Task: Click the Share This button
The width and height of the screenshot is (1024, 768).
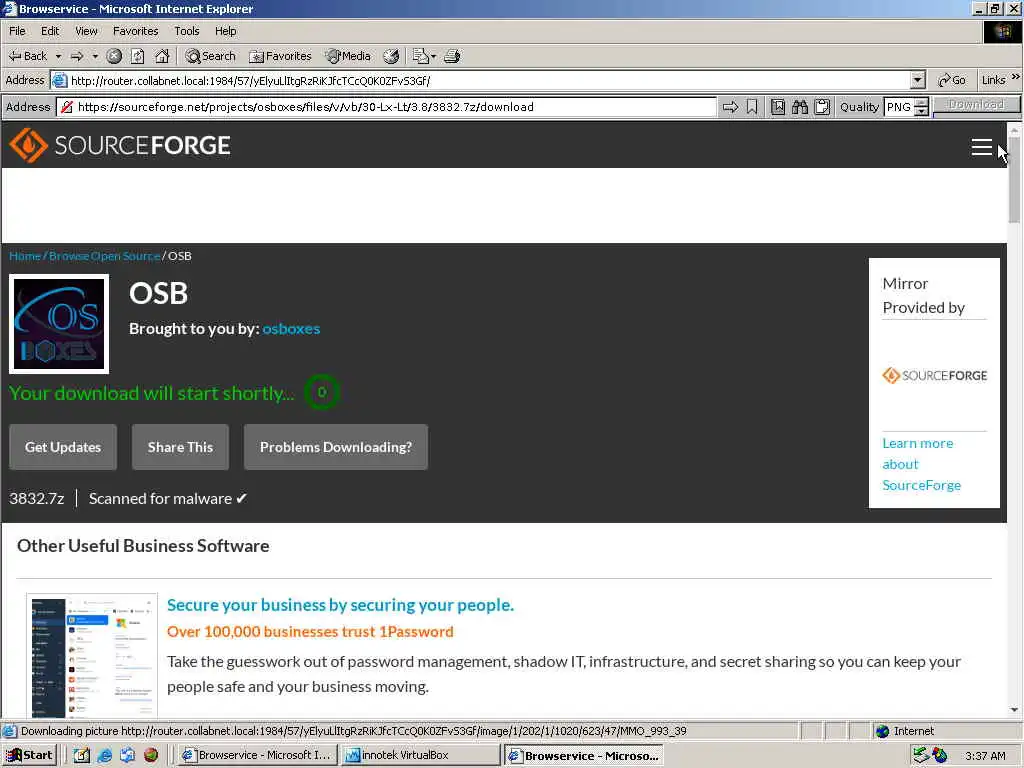Action: pyautogui.click(x=180, y=447)
